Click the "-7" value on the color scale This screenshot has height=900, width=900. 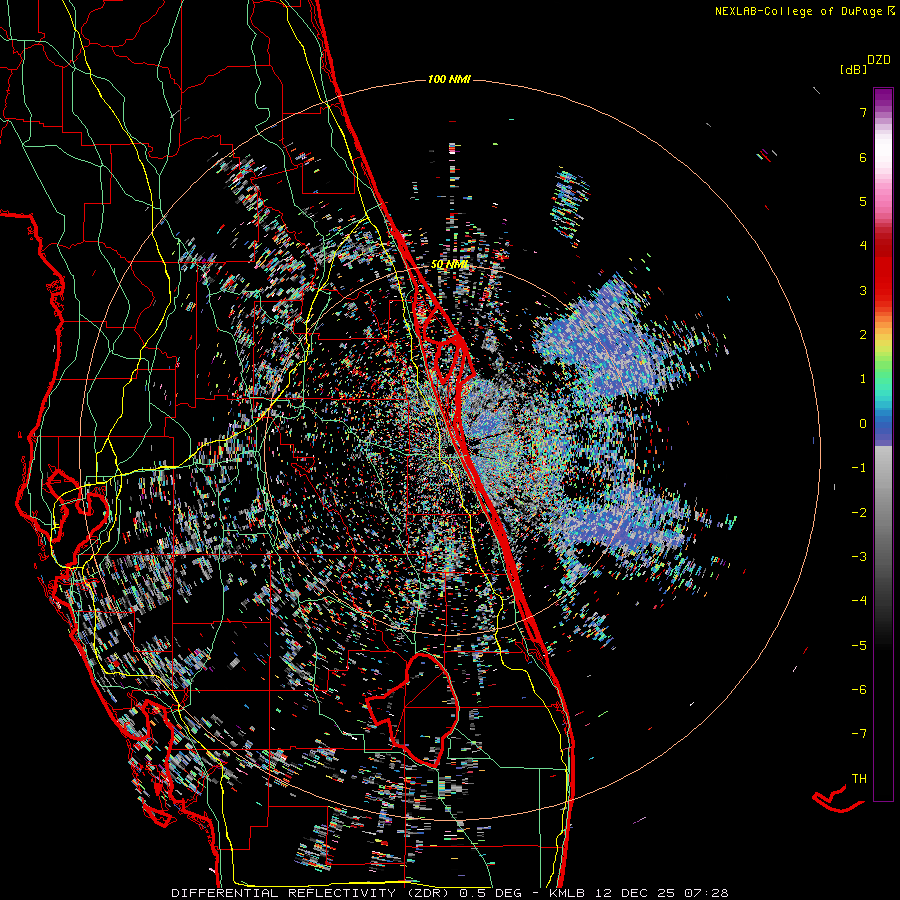[x=859, y=734]
